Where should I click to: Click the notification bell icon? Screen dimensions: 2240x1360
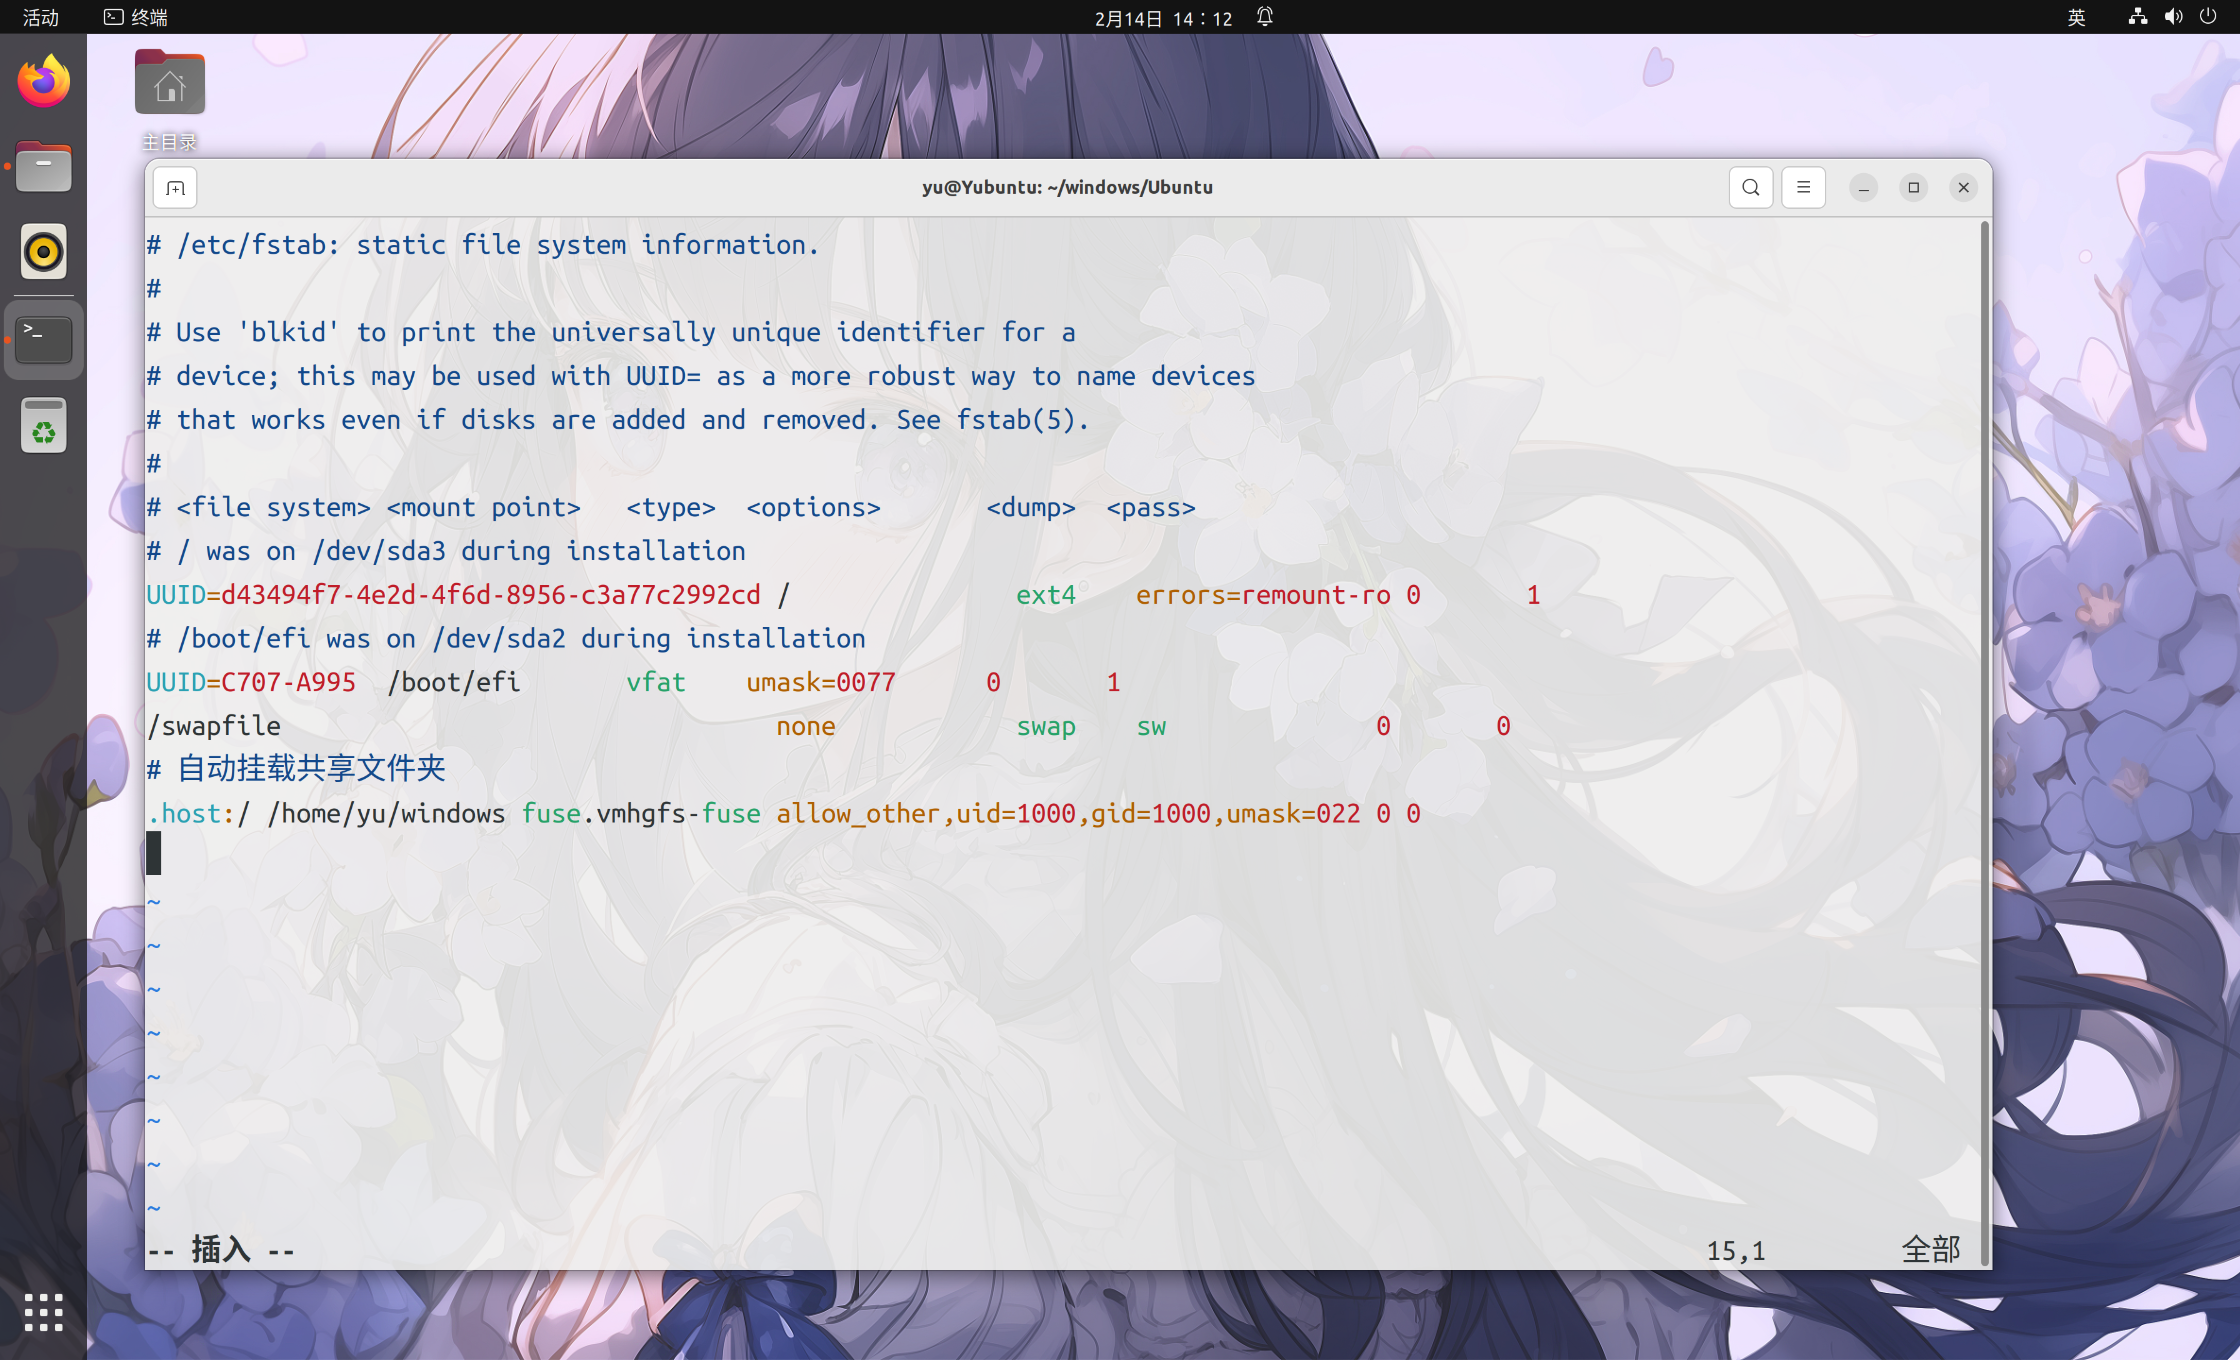click(x=1265, y=17)
